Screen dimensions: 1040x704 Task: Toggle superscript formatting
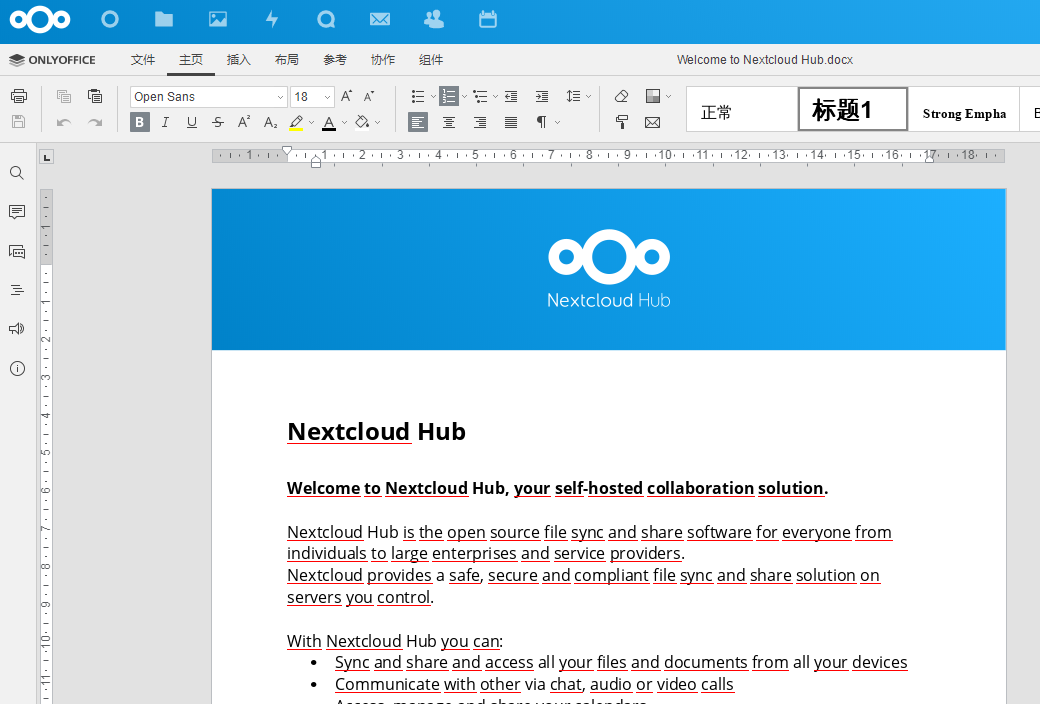244,122
